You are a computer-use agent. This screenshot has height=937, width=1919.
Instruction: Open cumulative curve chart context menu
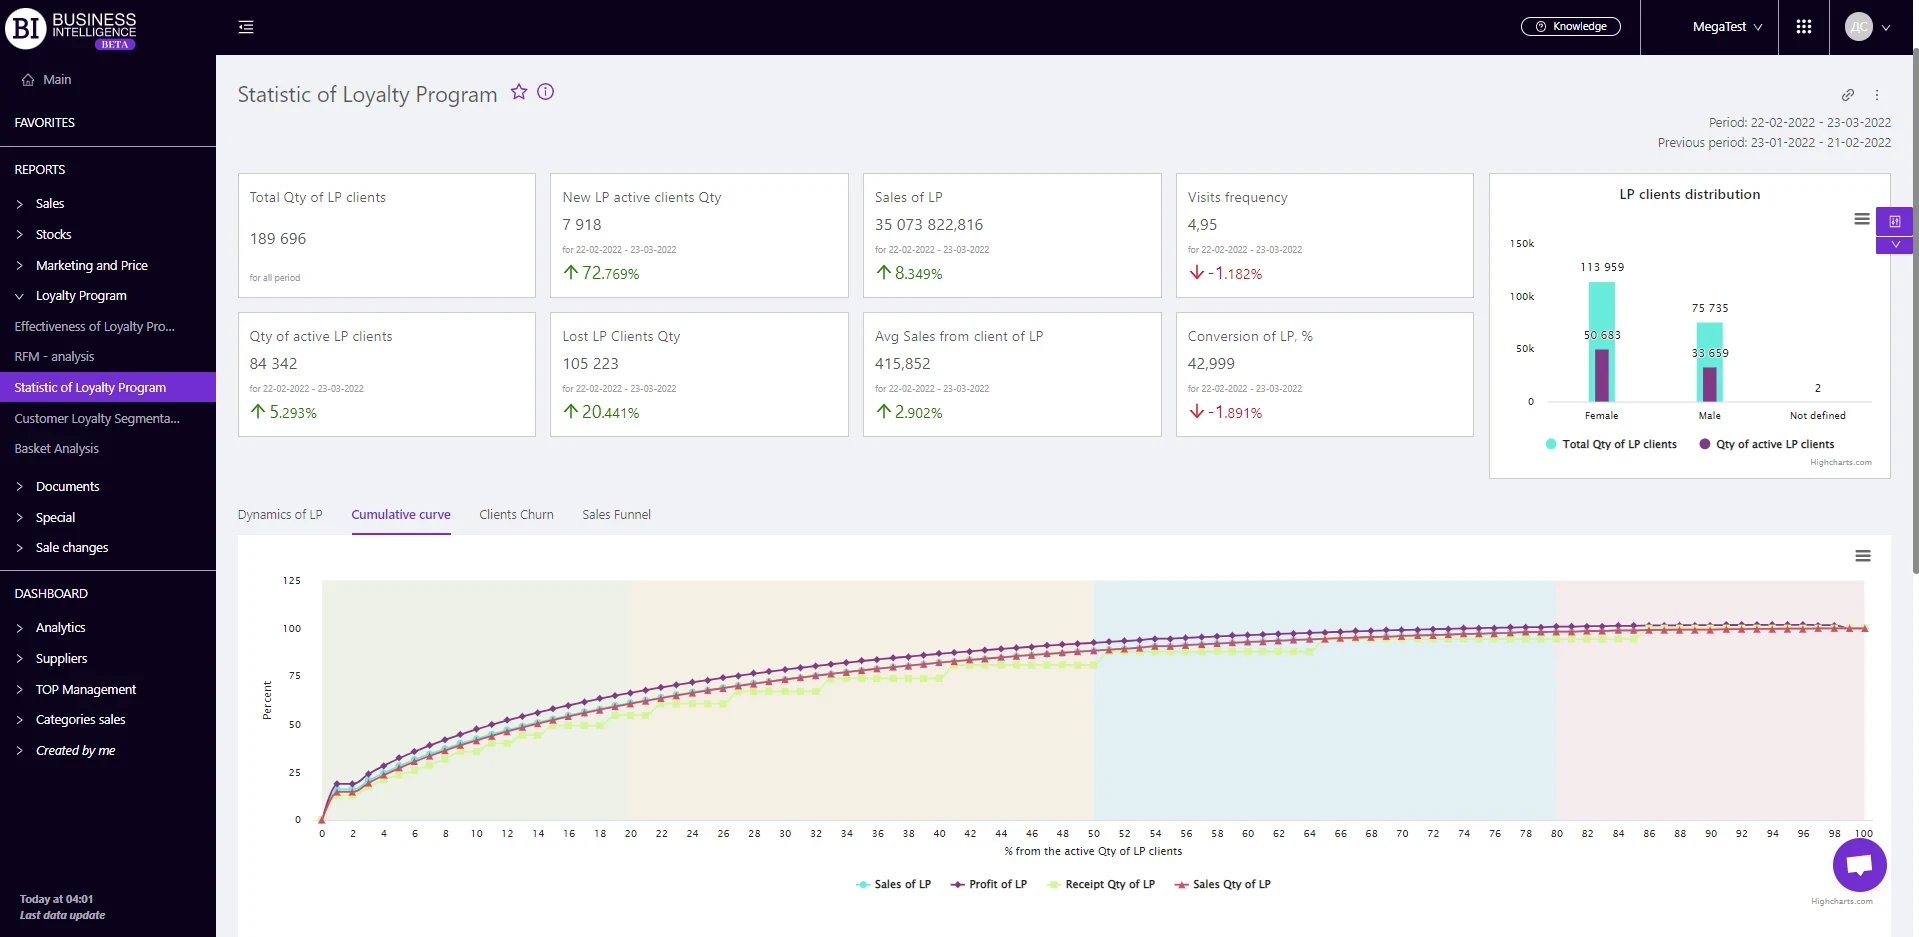(x=1862, y=556)
